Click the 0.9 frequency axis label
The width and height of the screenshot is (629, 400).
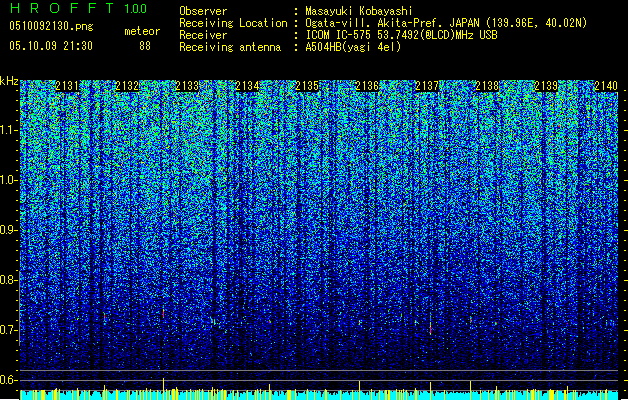(x=9, y=230)
